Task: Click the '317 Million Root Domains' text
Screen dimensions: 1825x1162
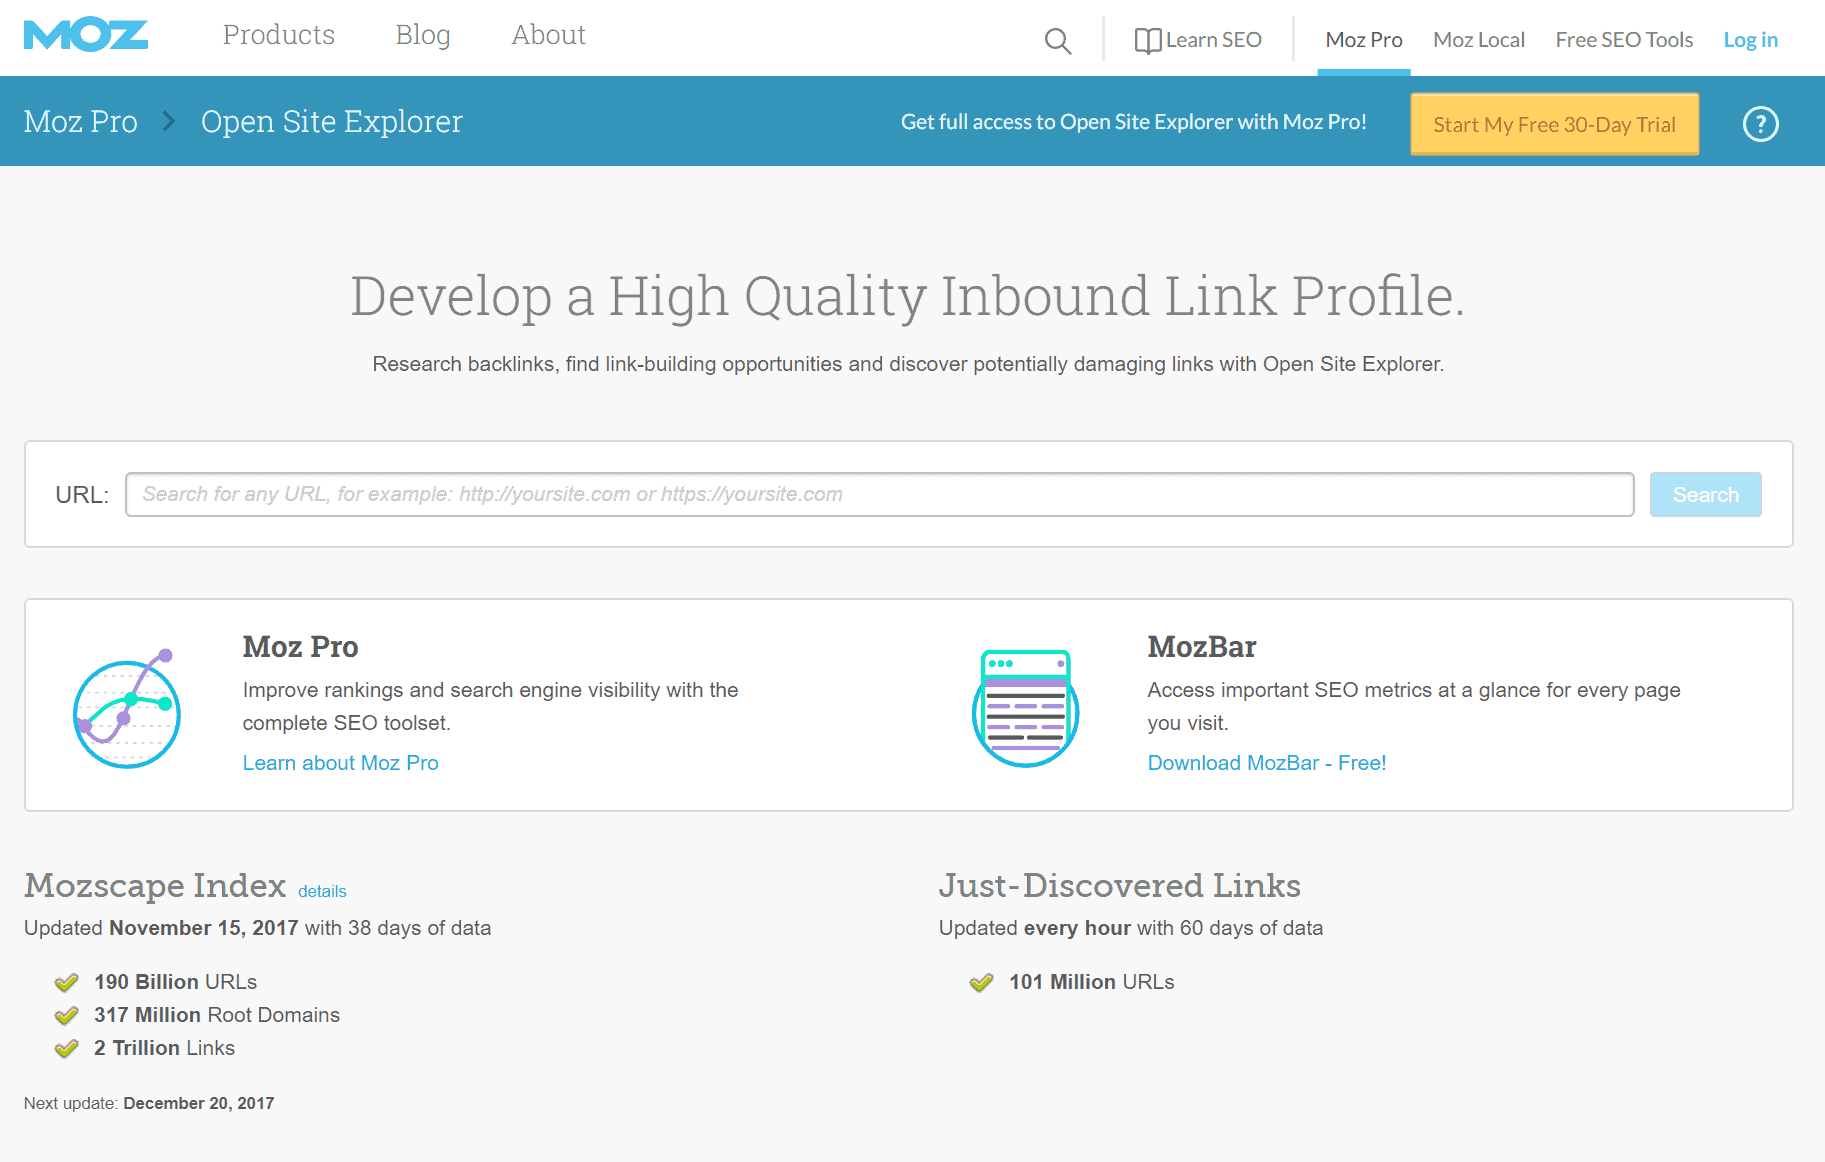Action: click(217, 1015)
